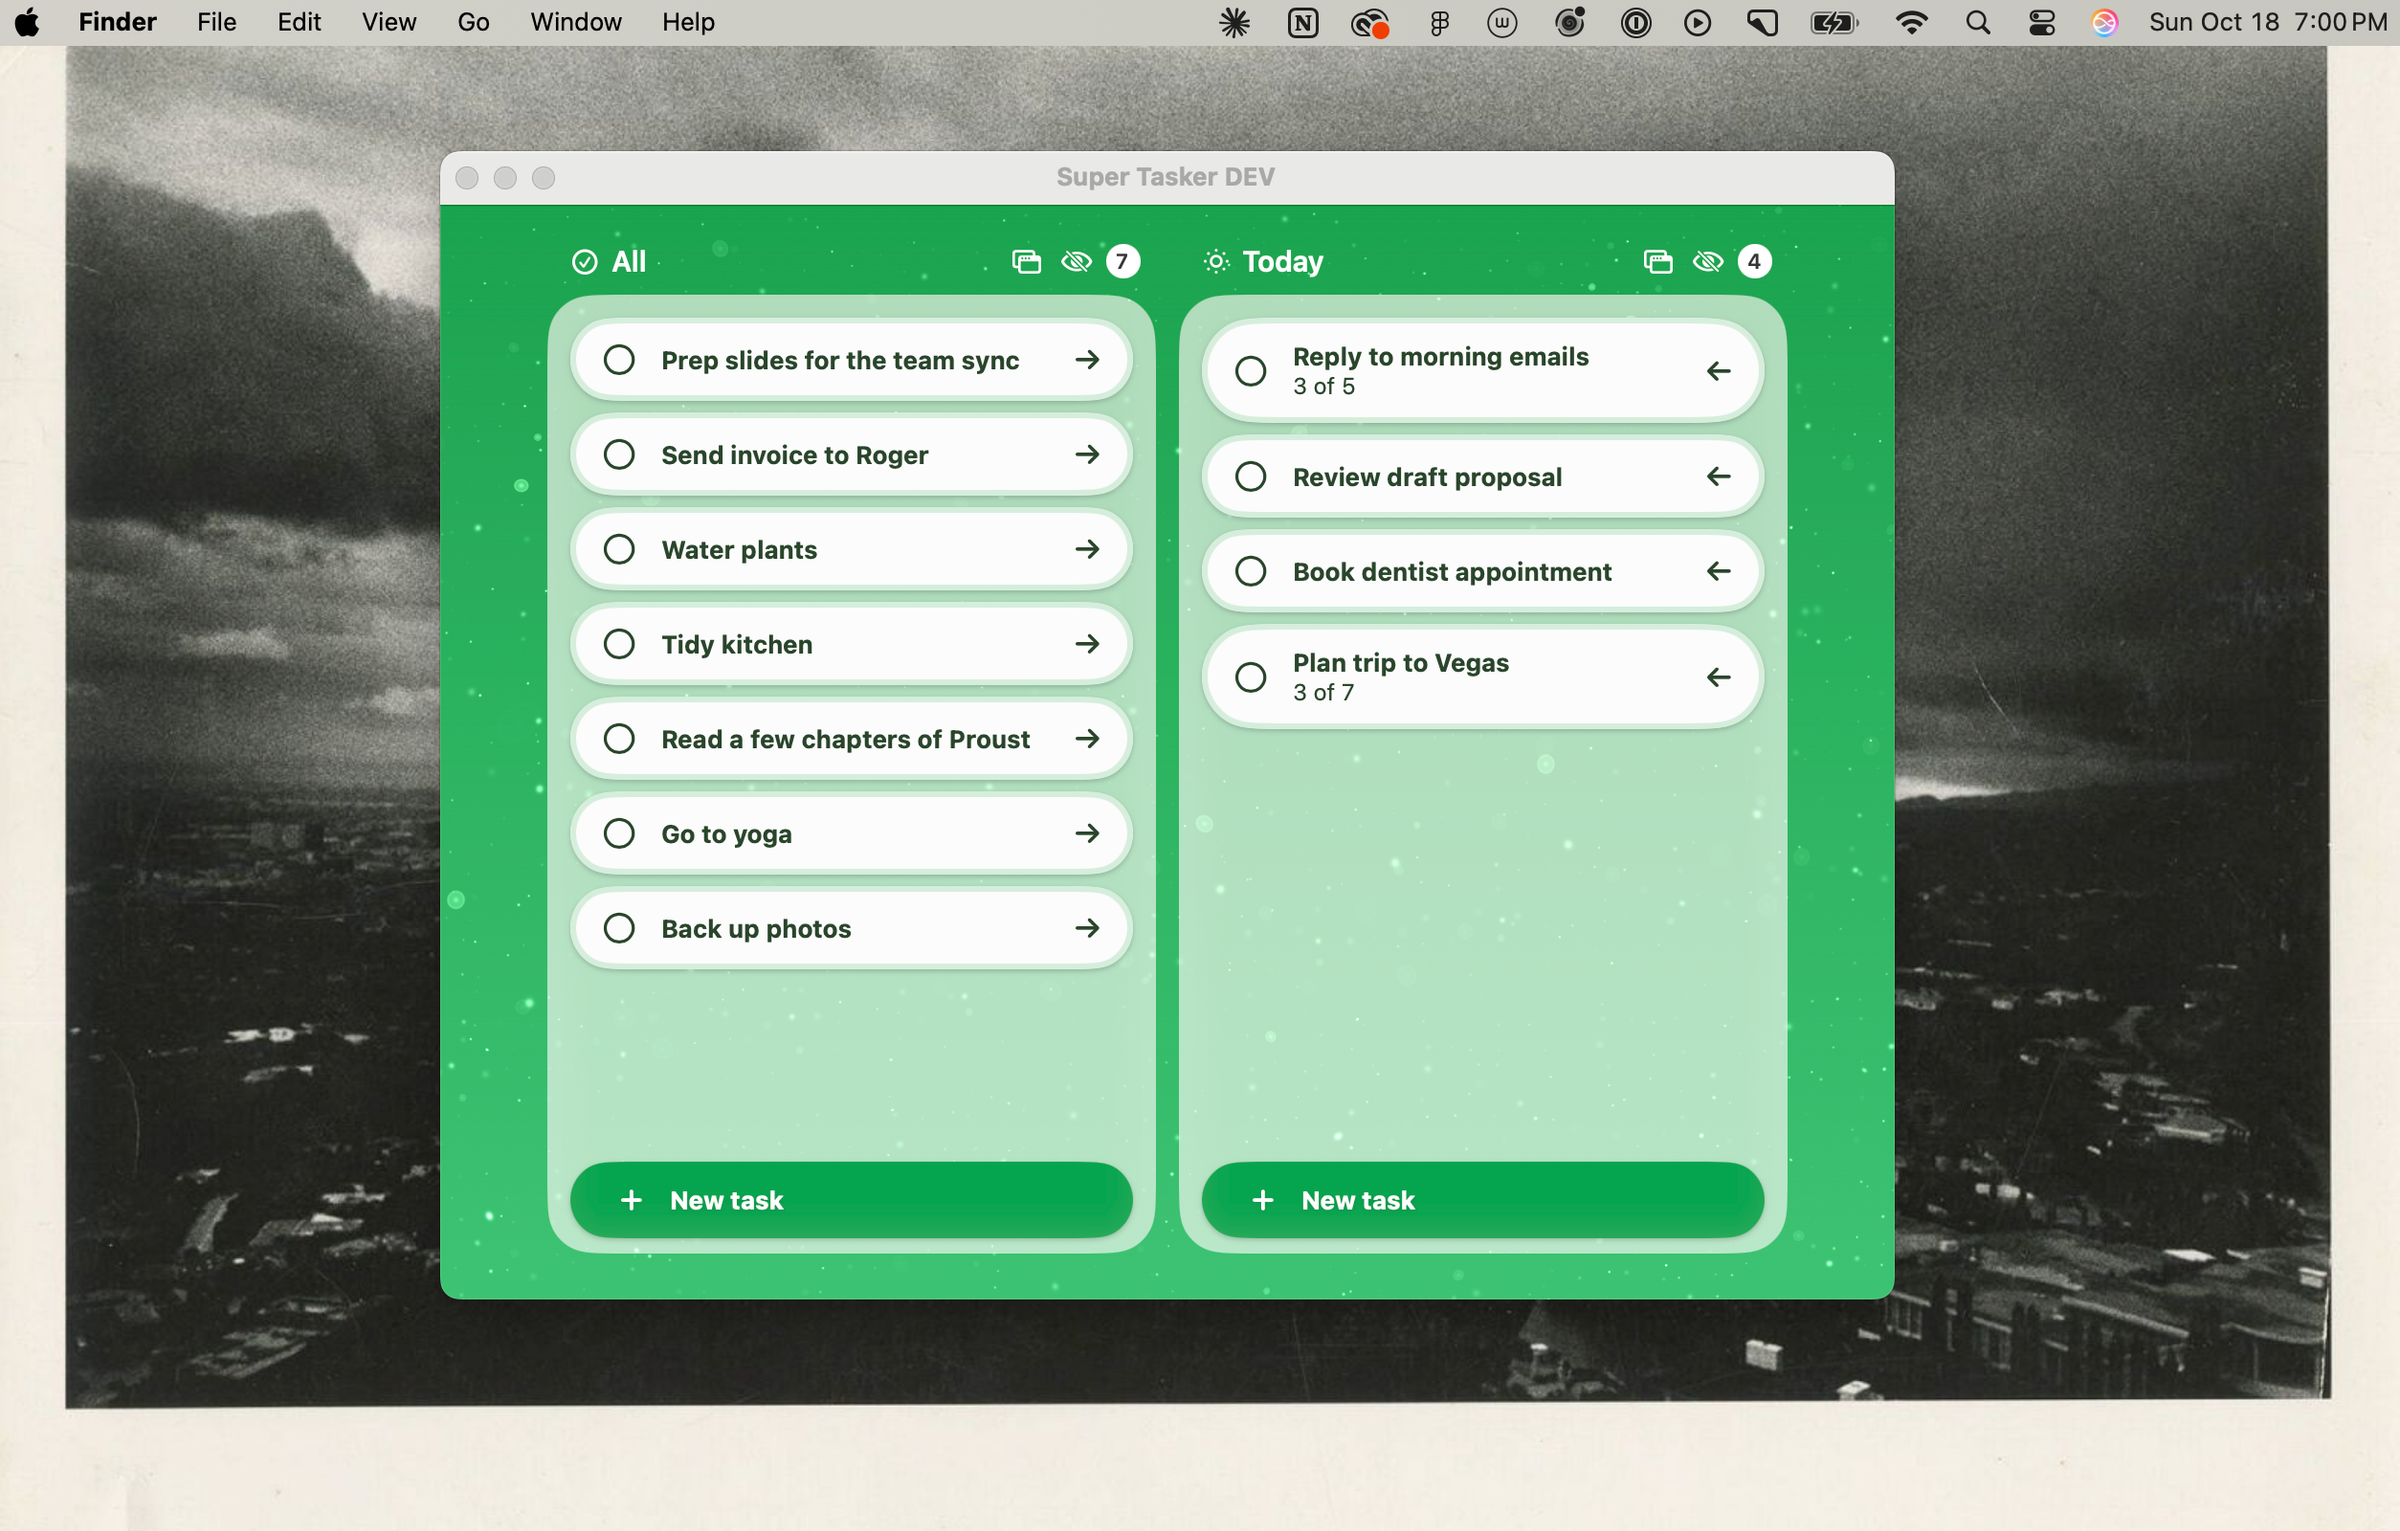
Task: Click the sun icon beside Today
Action: click(1216, 262)
